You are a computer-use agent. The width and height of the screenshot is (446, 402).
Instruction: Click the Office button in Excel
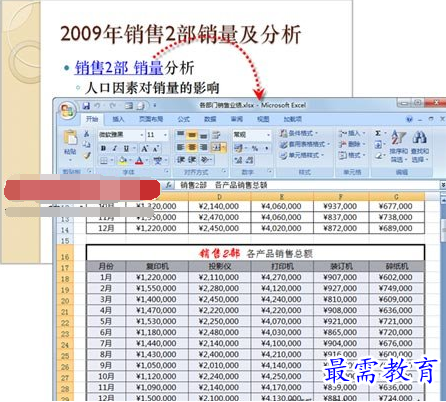click(68, 110)
